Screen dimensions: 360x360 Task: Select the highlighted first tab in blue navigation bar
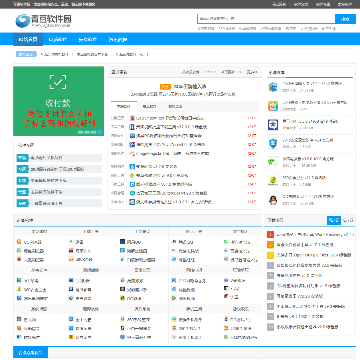pos(28,39)
